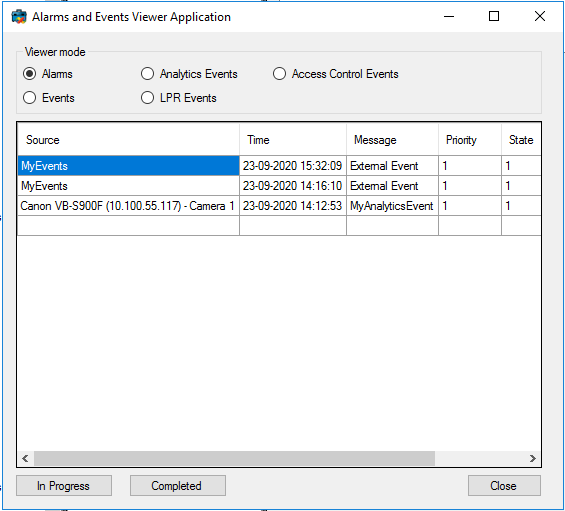Maximize the Alarms and Events Viewer window
Viewport: 565px width, 511px height.
[494, 17]
